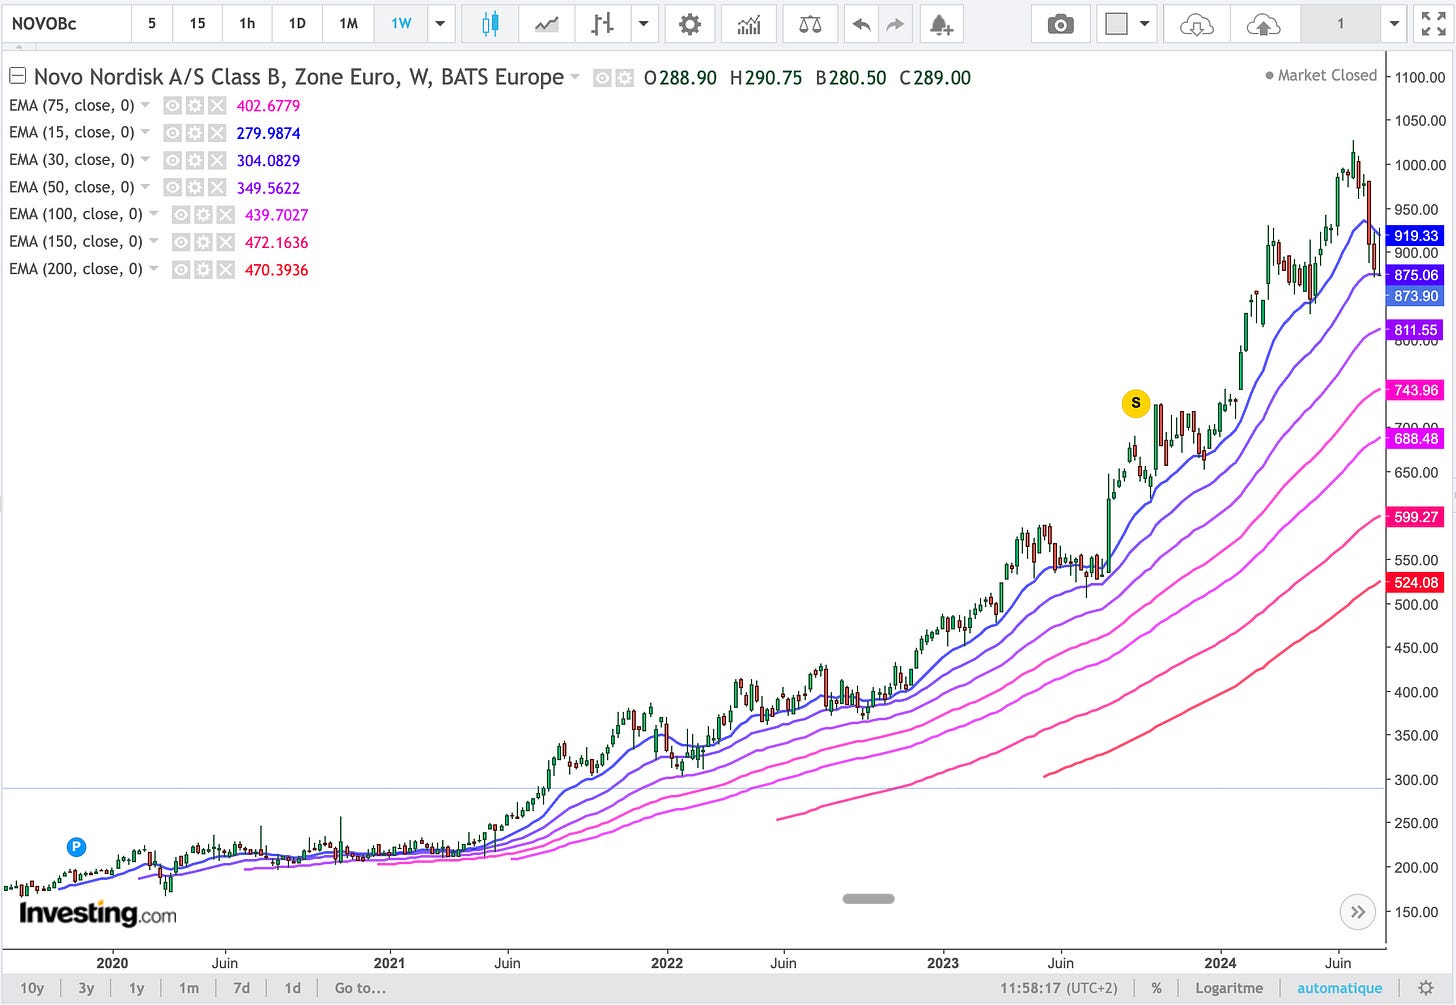Toggle visibility of EMA 200 indicator
The image size is (1456, 1005).
tap(181, 270)
